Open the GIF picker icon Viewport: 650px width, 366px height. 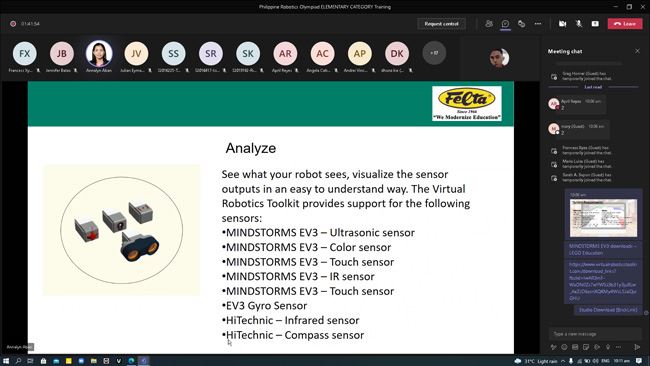(575, 347)
